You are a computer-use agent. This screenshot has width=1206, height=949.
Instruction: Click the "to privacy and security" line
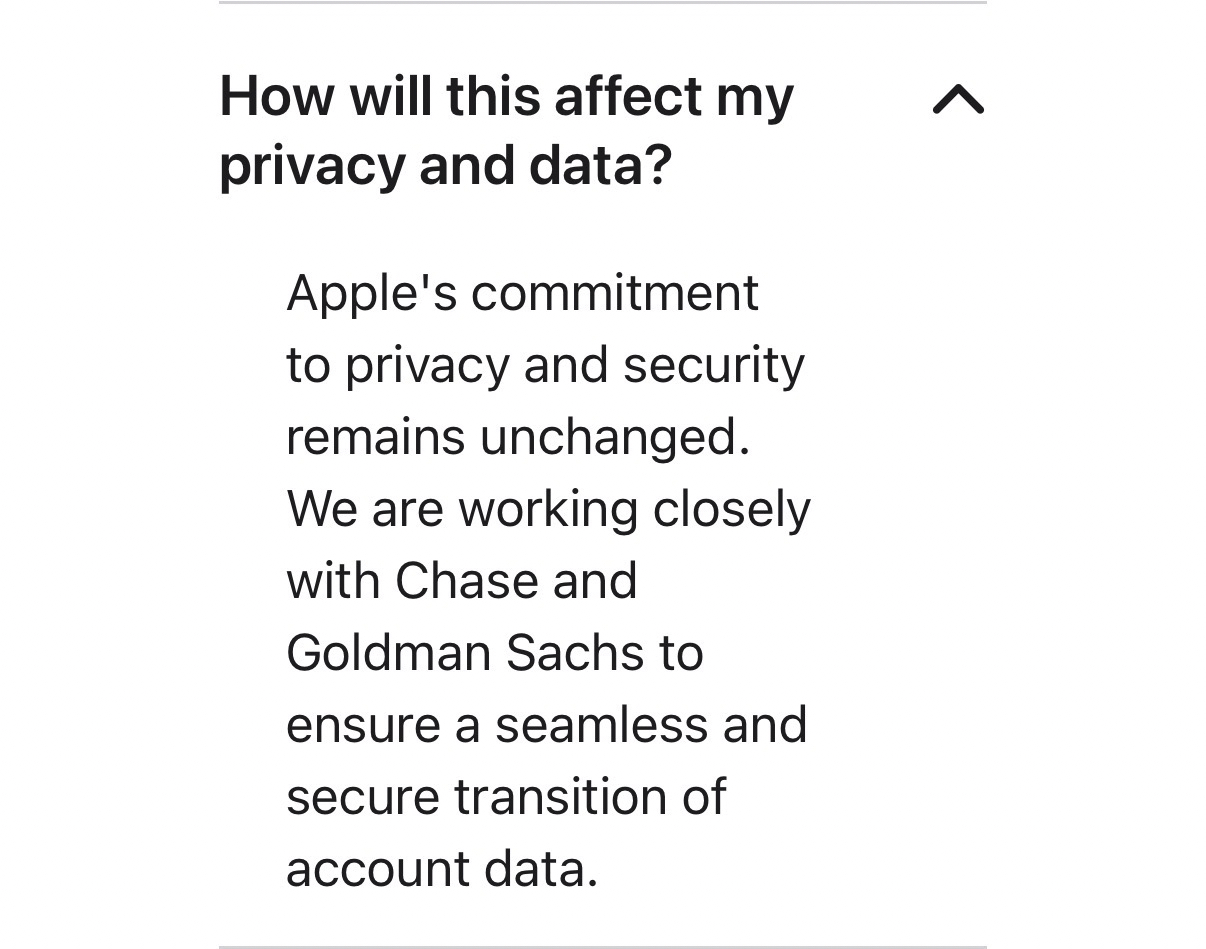click(545, 365)
